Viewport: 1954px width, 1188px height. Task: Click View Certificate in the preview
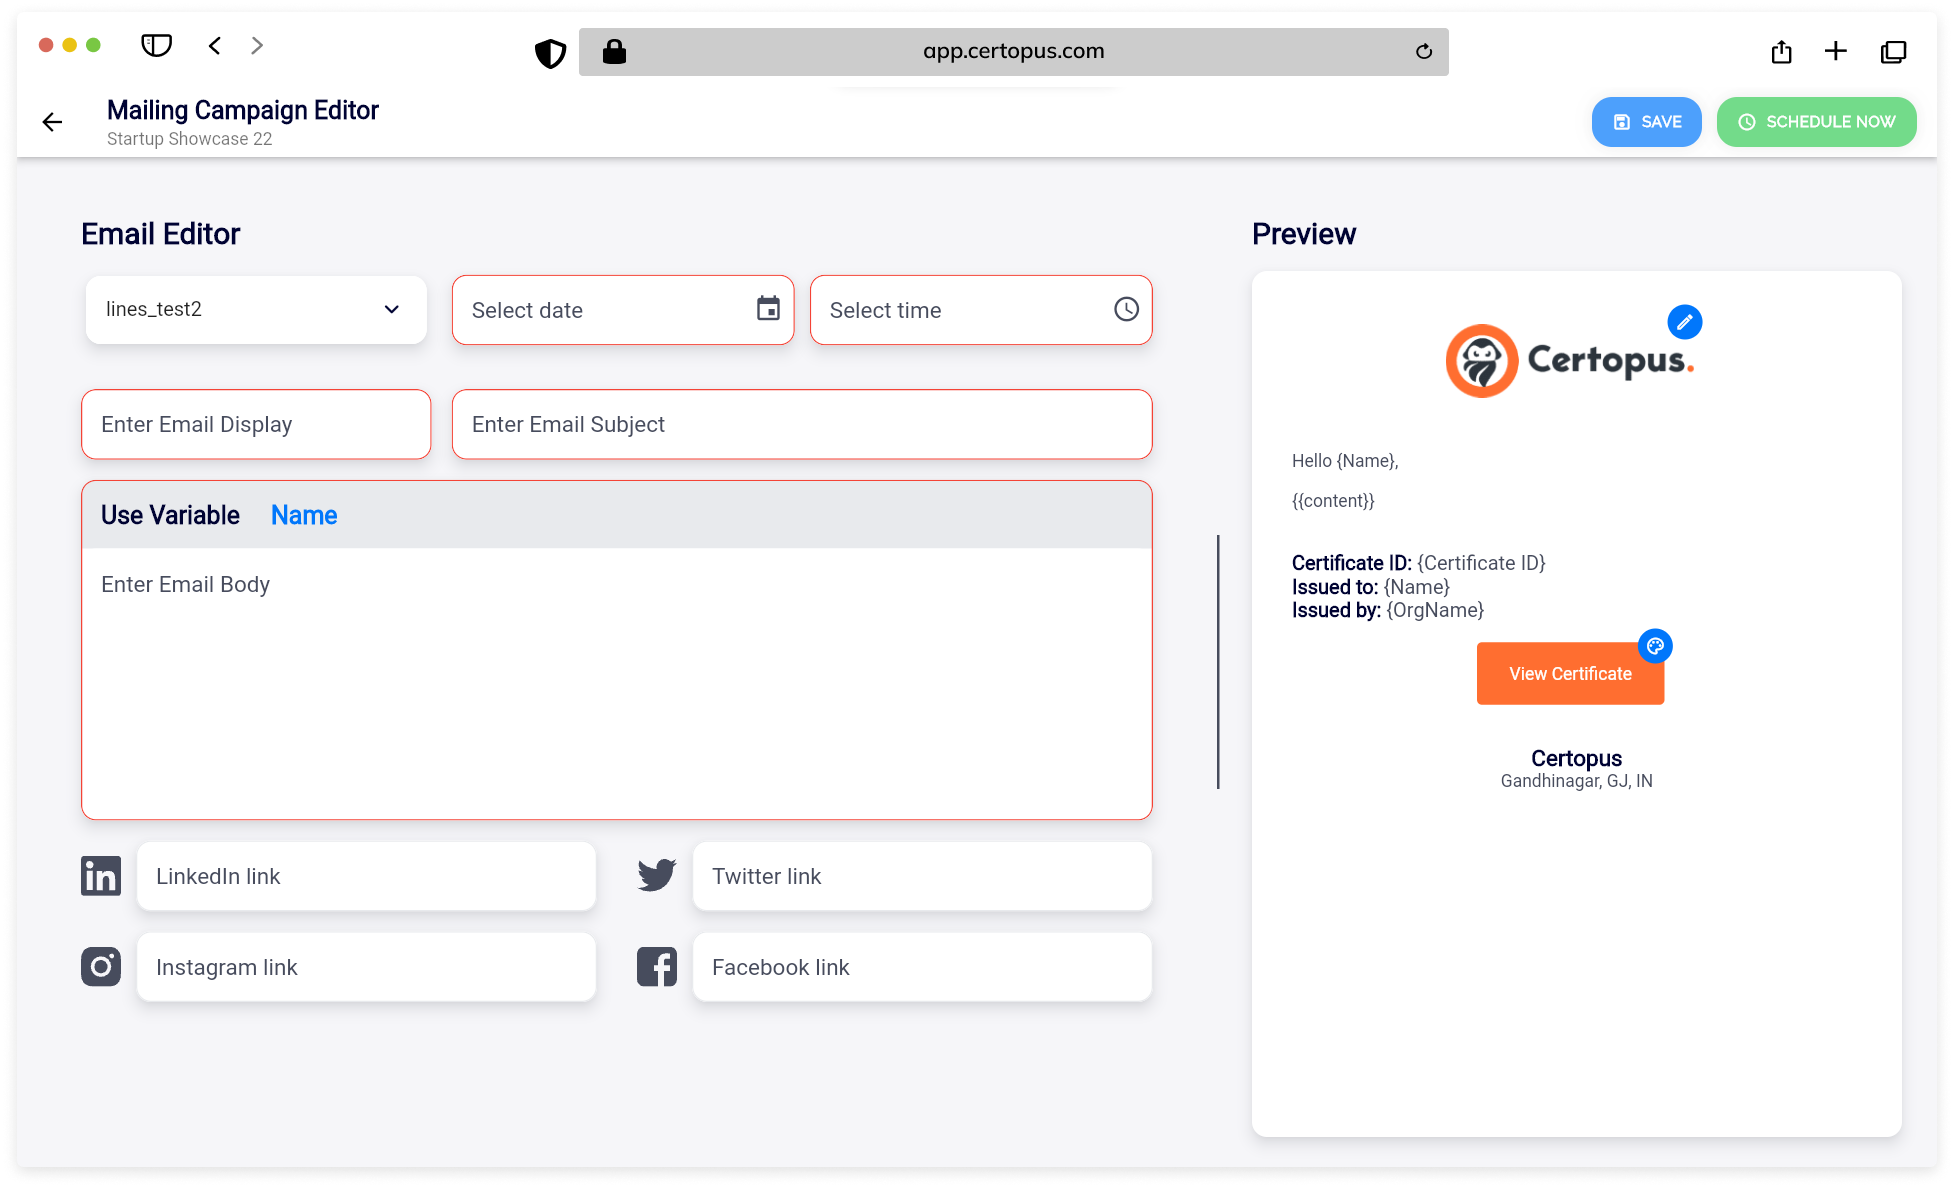pyautogui.click(x=1570, y=674)
